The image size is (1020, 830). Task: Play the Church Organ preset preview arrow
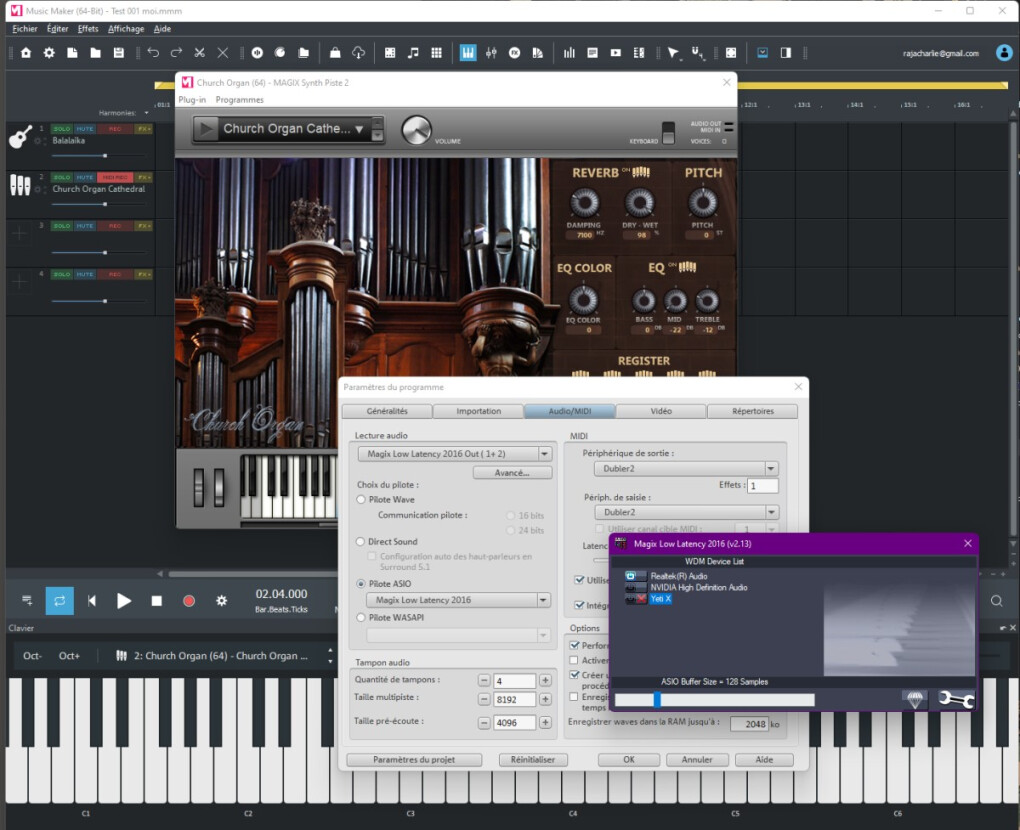(206, 129)
